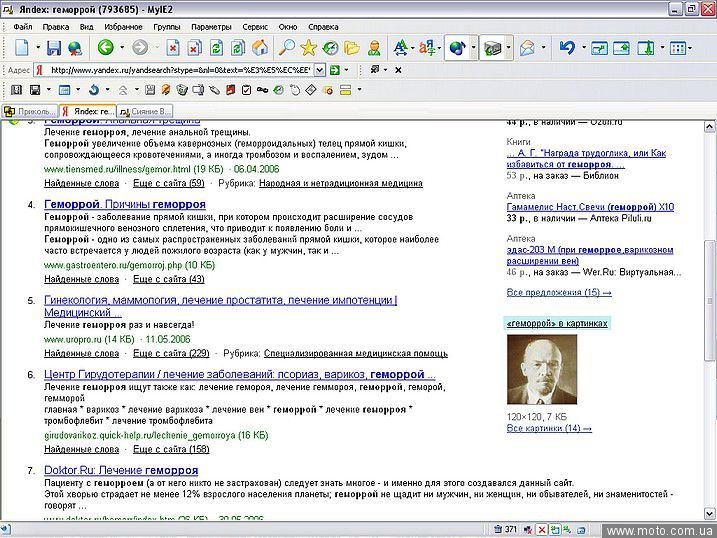Screen dimensions: 717x538
Task: Click the New blank page icon
Action: [x=21, y=48]
